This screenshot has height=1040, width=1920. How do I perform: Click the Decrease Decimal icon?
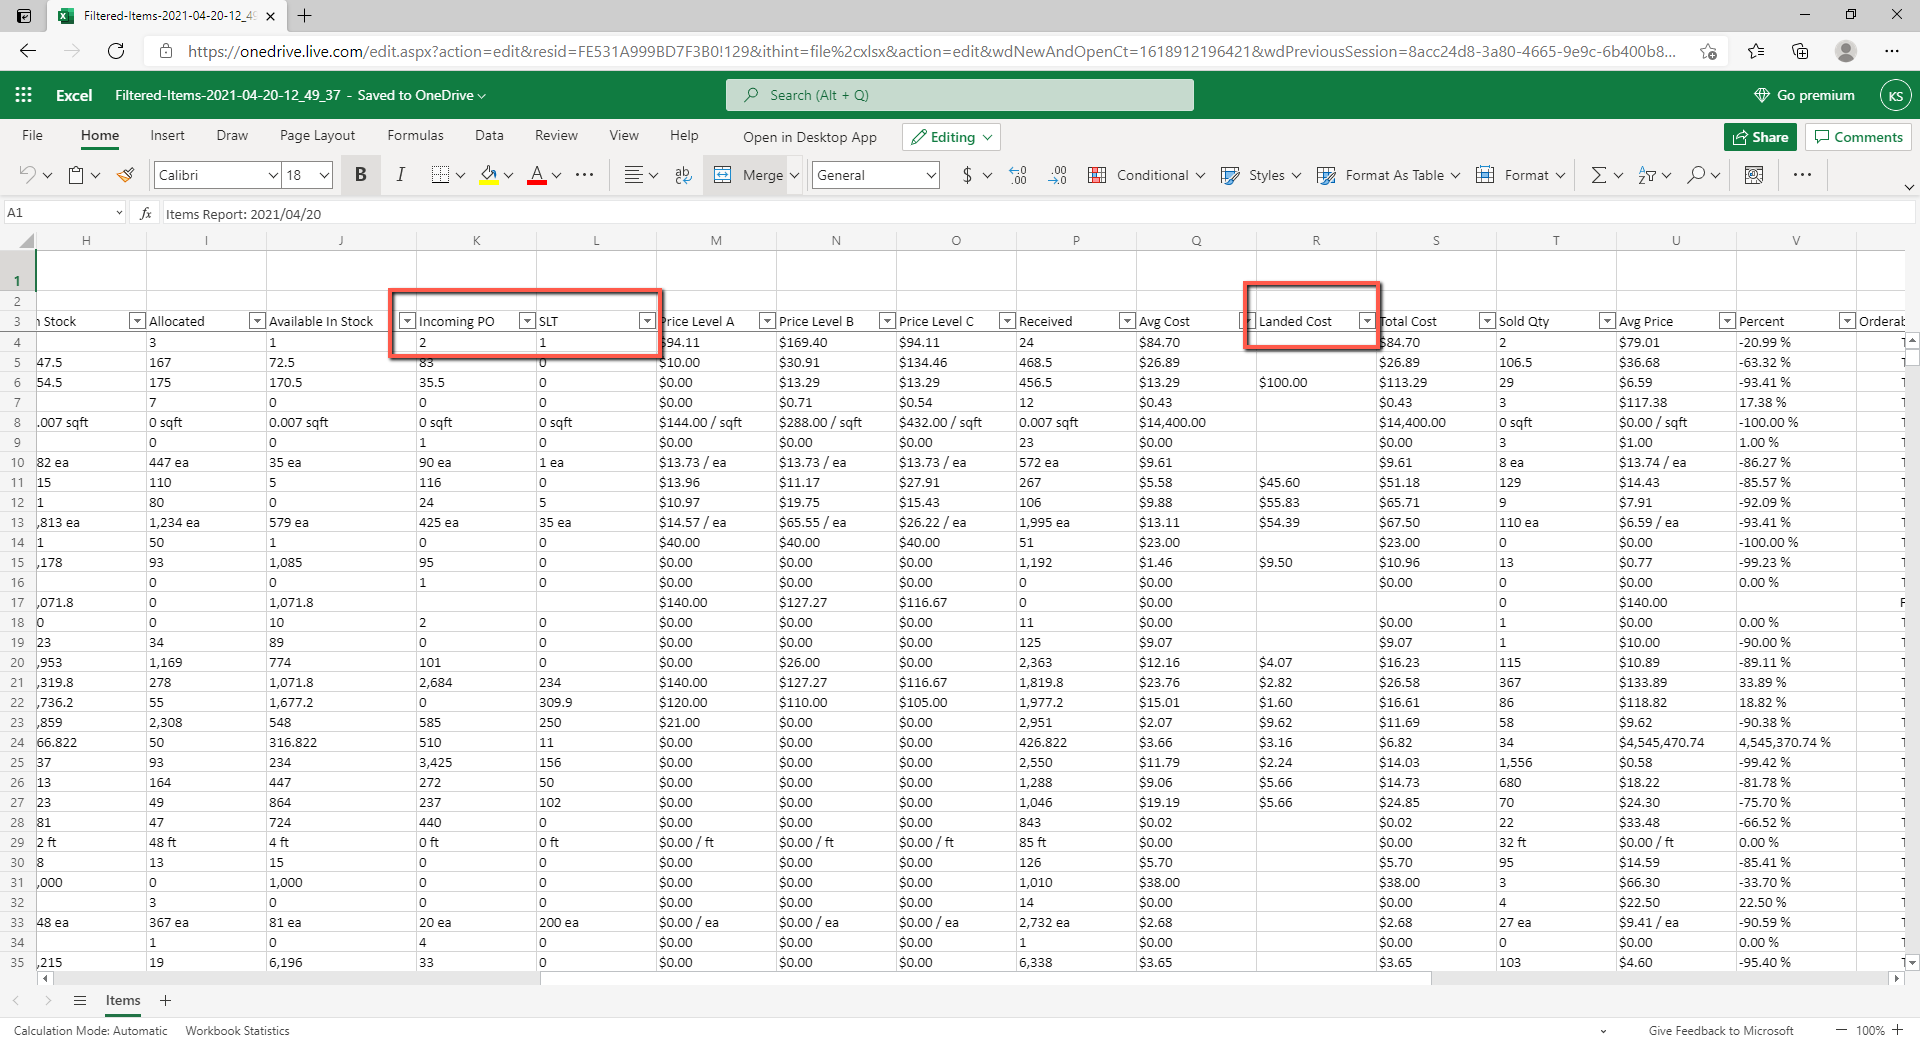[x=1057, y=175]
